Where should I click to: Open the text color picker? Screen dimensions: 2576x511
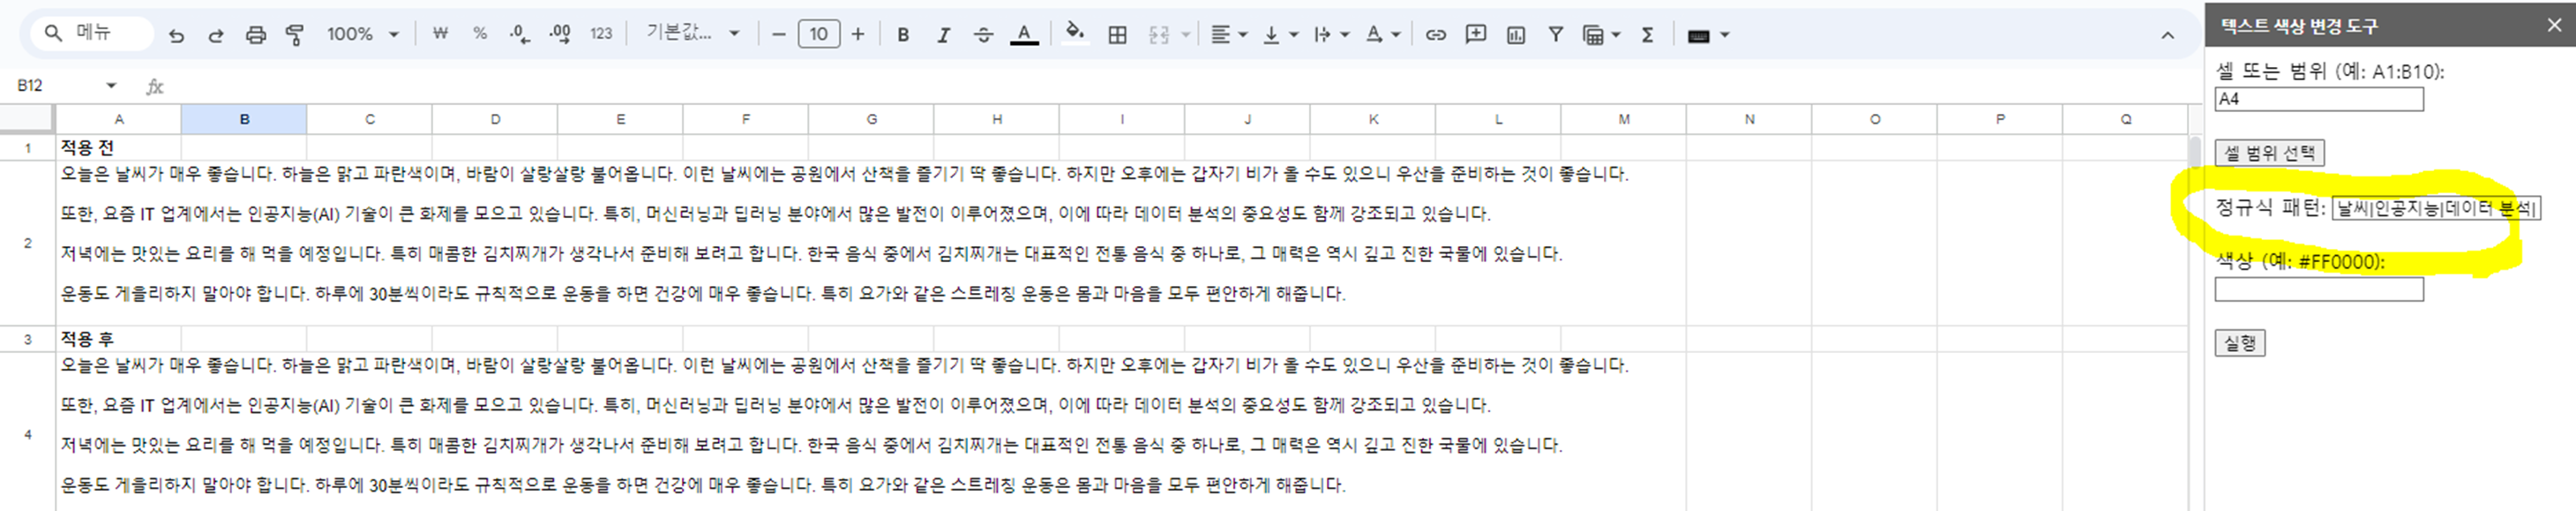pos(1024,35)
